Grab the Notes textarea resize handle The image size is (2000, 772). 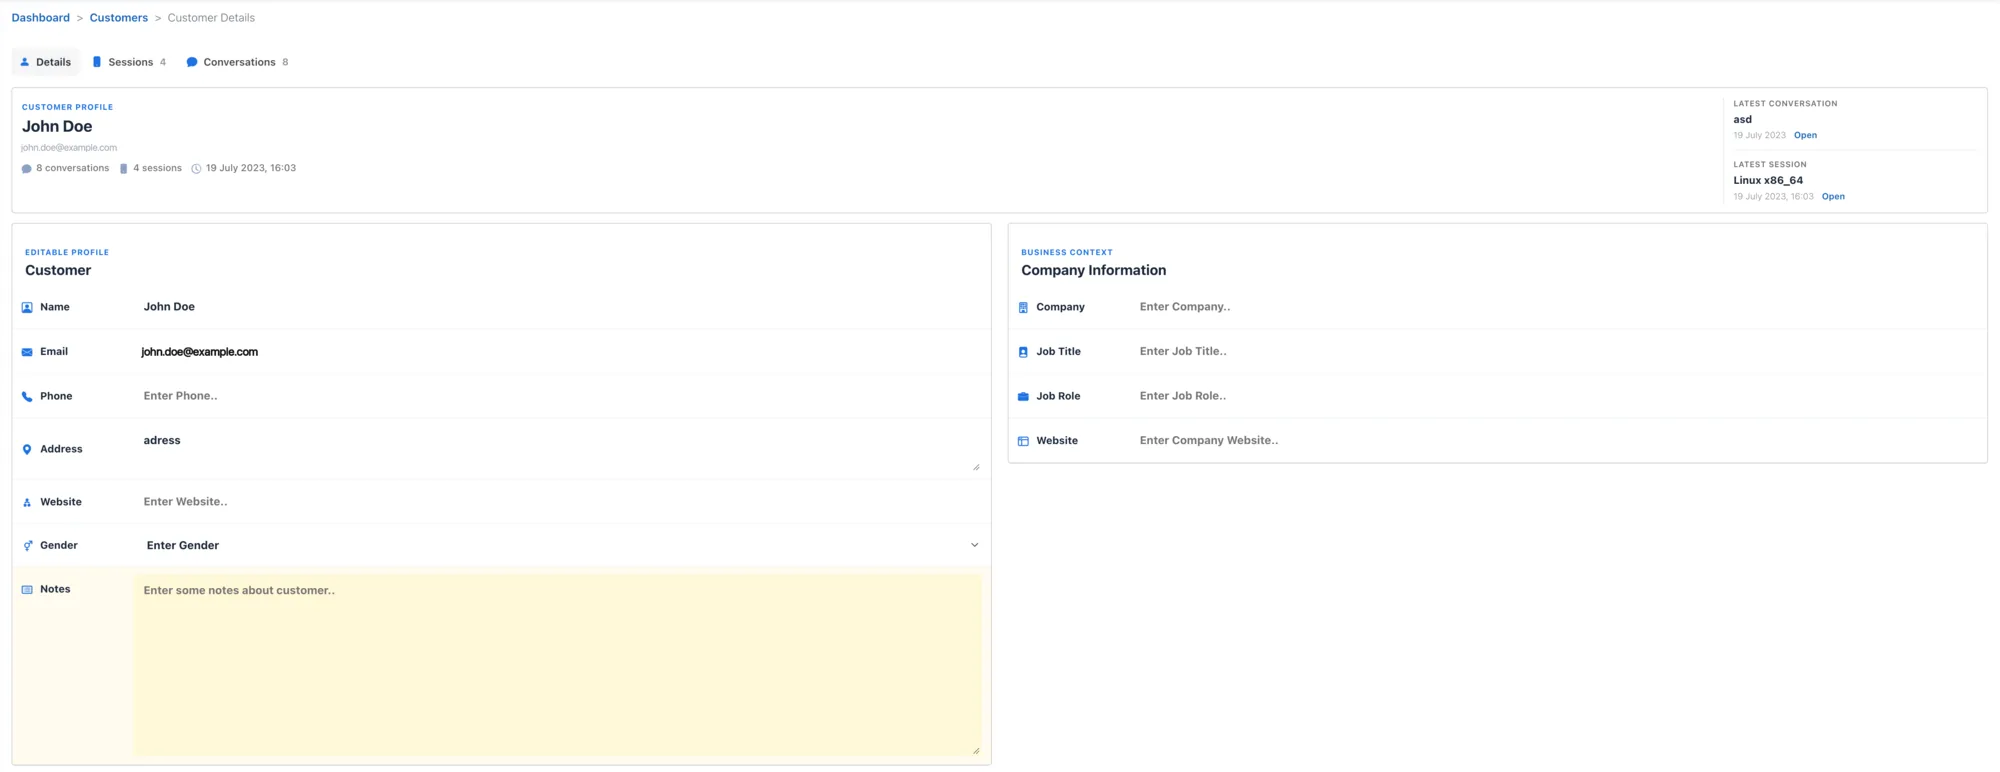976,751
